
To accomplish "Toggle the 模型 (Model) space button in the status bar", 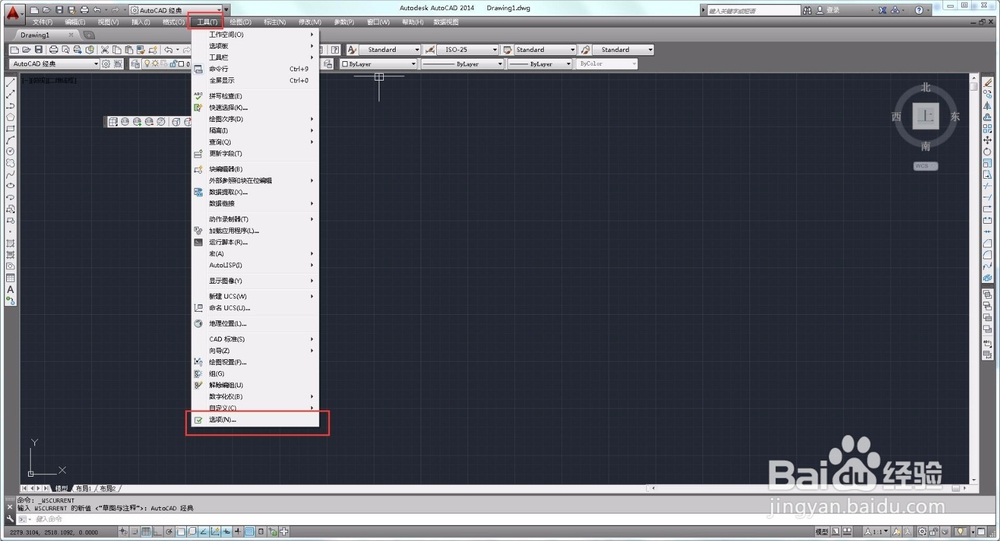I will click(x=822, y=531).
